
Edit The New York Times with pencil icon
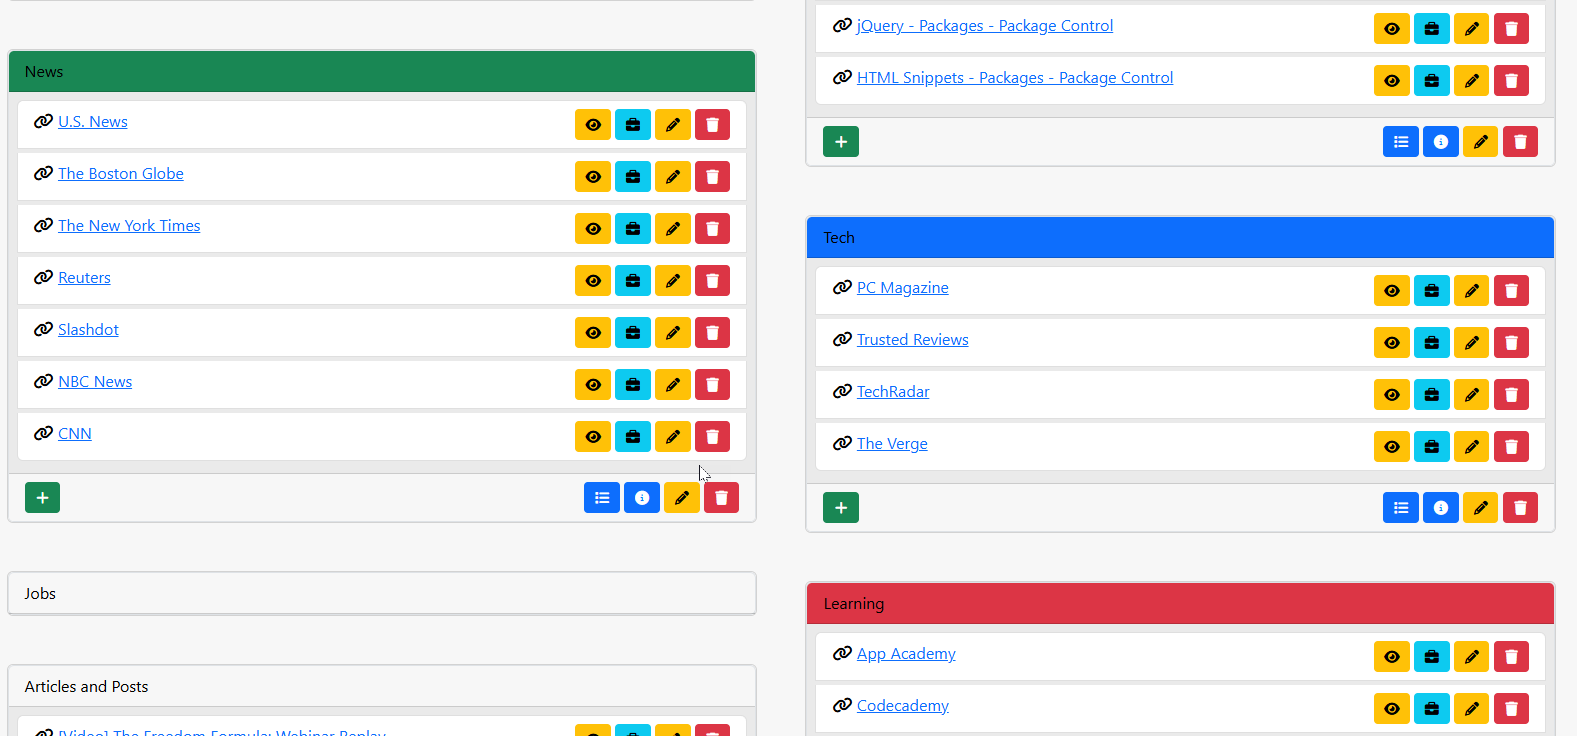673,229
